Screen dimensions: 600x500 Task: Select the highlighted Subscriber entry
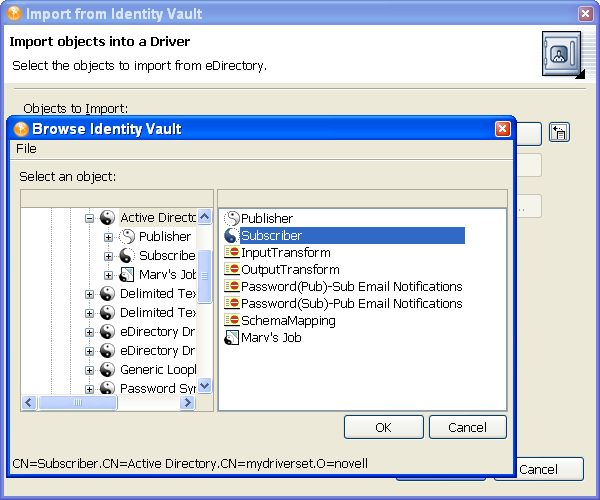352,236
